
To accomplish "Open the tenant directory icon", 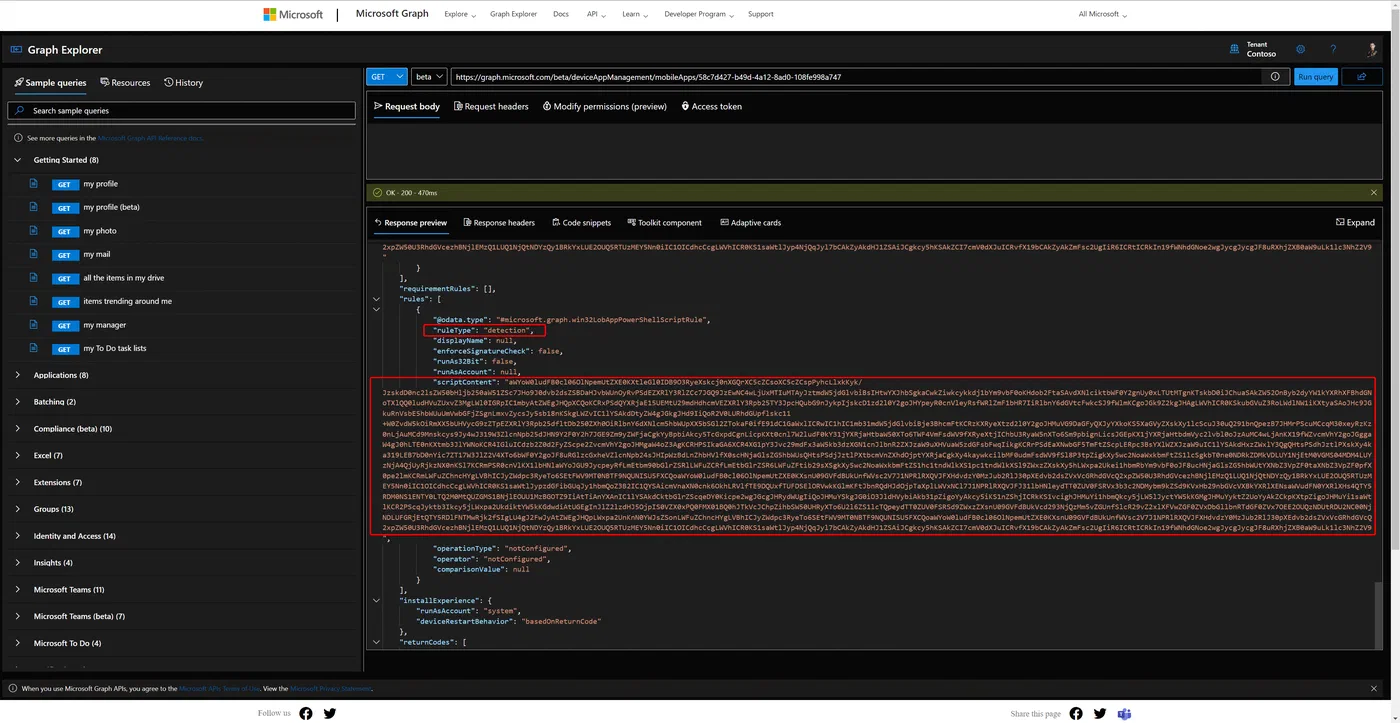I will pyautogui.click(x=1234, y=49).
